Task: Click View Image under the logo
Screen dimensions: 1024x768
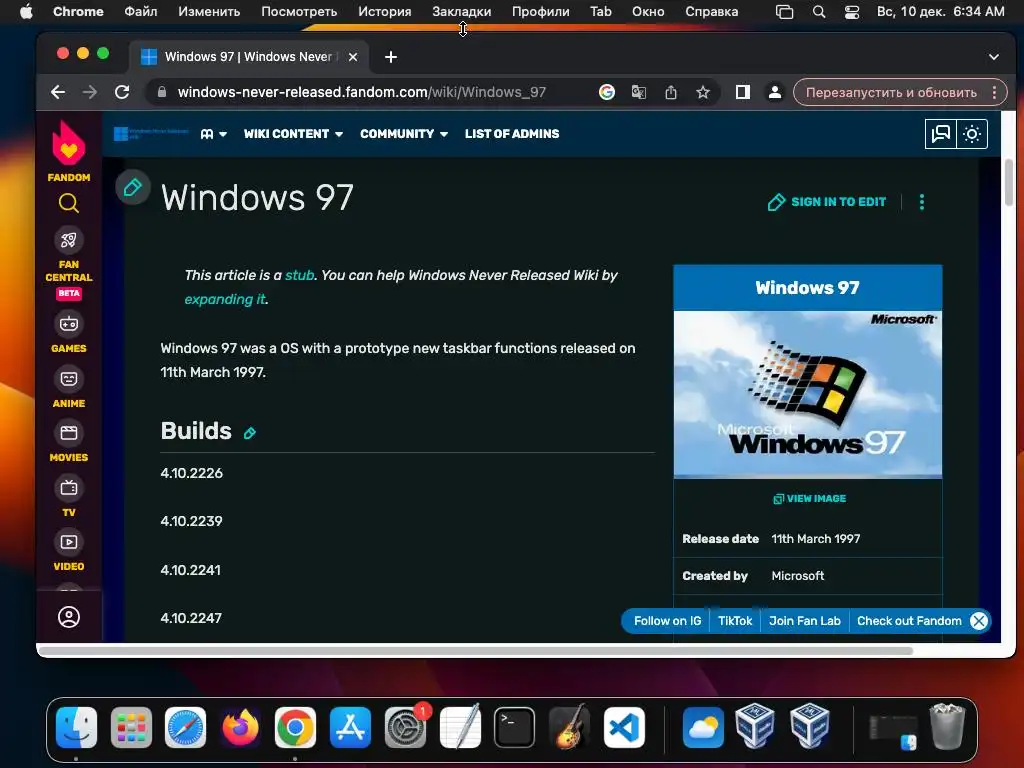Action: [x=809, y=498]
